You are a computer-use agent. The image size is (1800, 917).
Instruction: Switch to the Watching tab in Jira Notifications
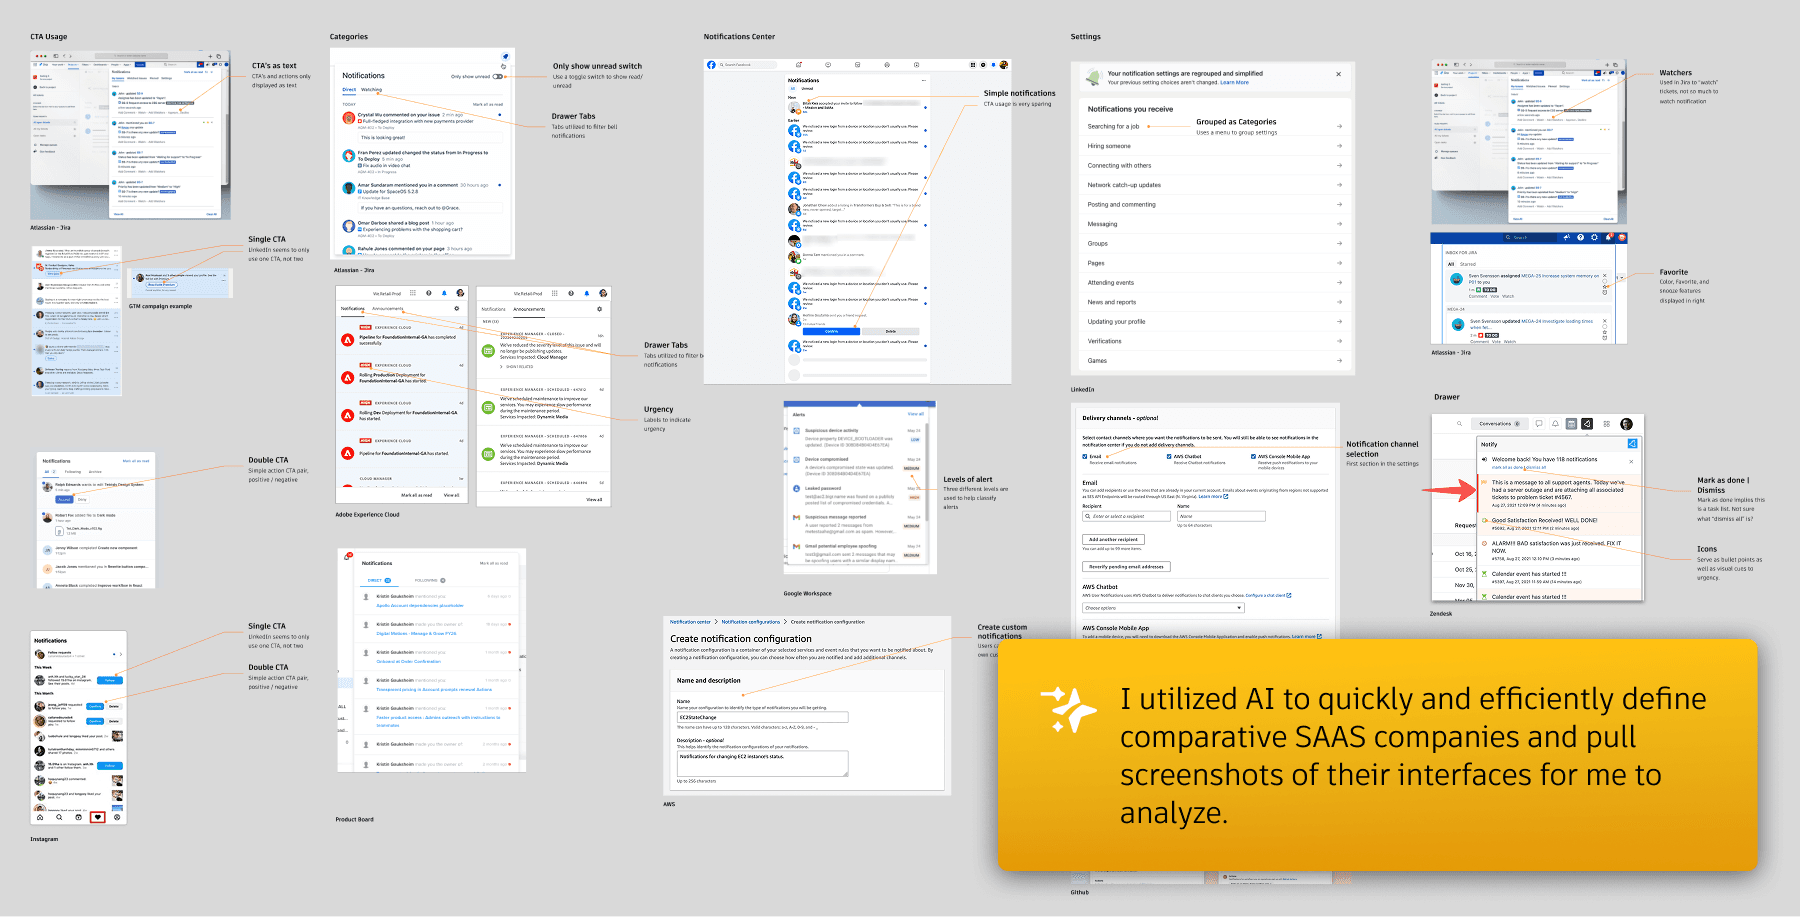(371, 90)
